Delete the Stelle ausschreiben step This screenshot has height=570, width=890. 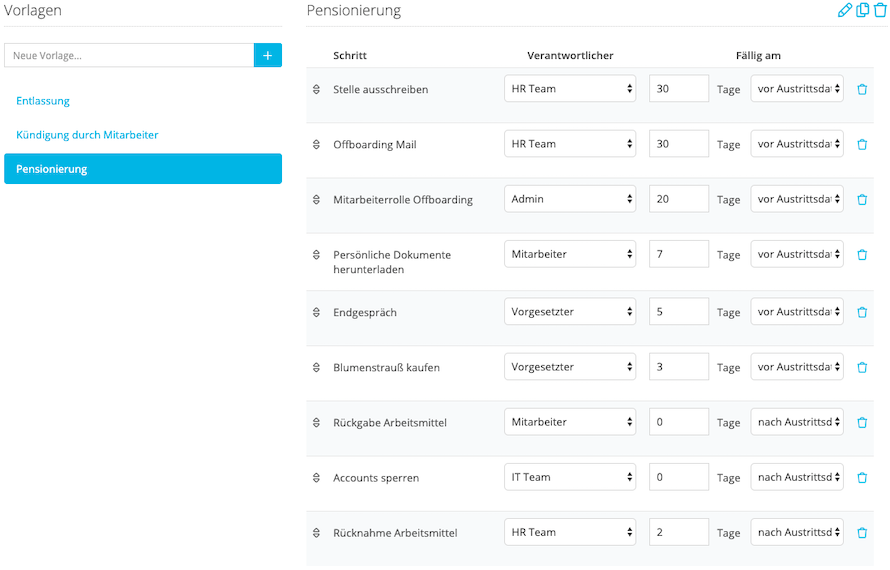click(862, 89)
